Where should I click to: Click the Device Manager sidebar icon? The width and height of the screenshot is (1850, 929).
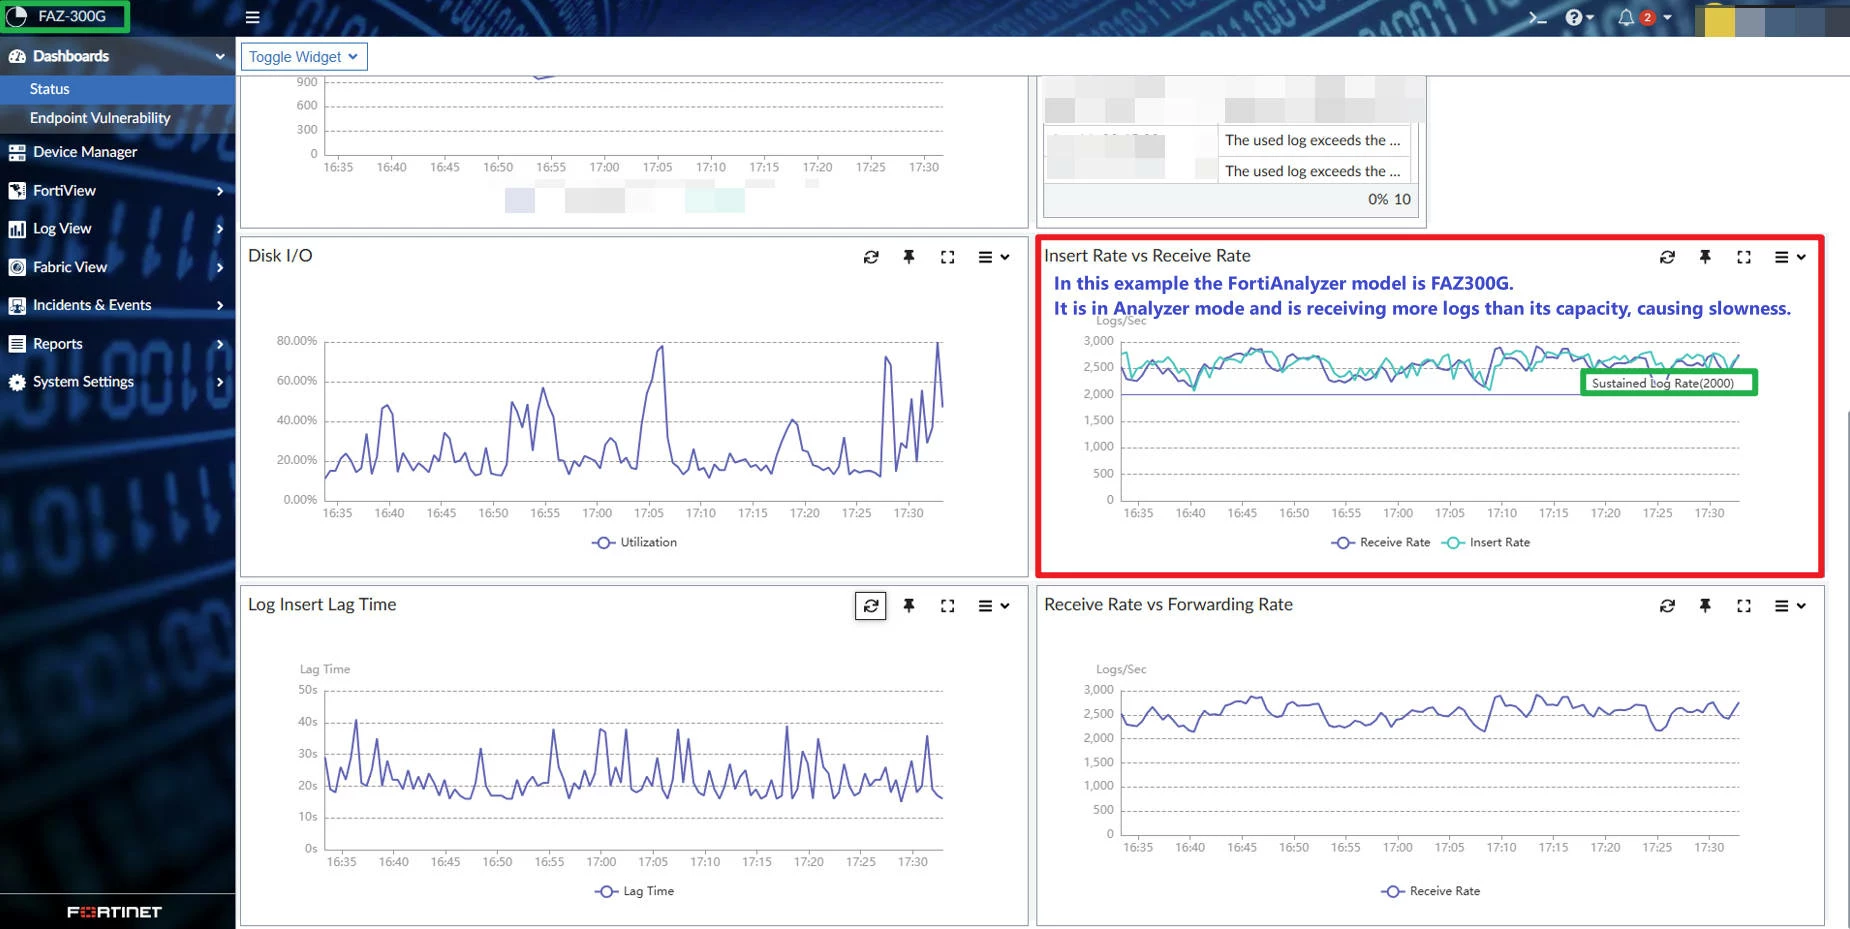pyautogui.click(x=17, y=152)
